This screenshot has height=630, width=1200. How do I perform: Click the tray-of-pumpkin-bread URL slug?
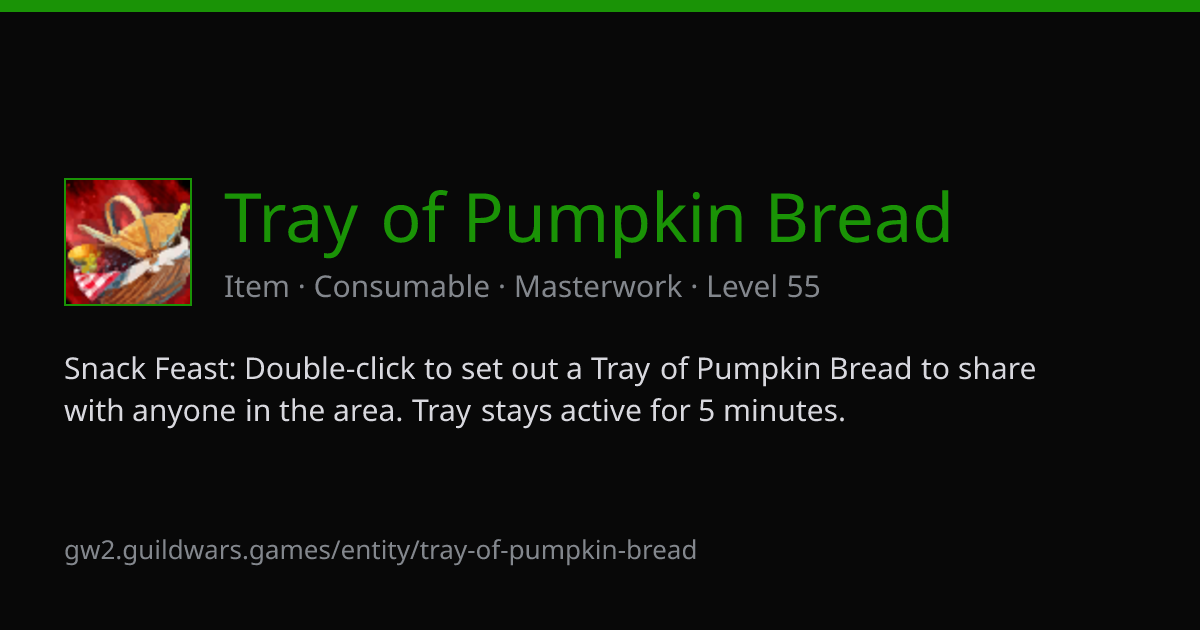557,550
